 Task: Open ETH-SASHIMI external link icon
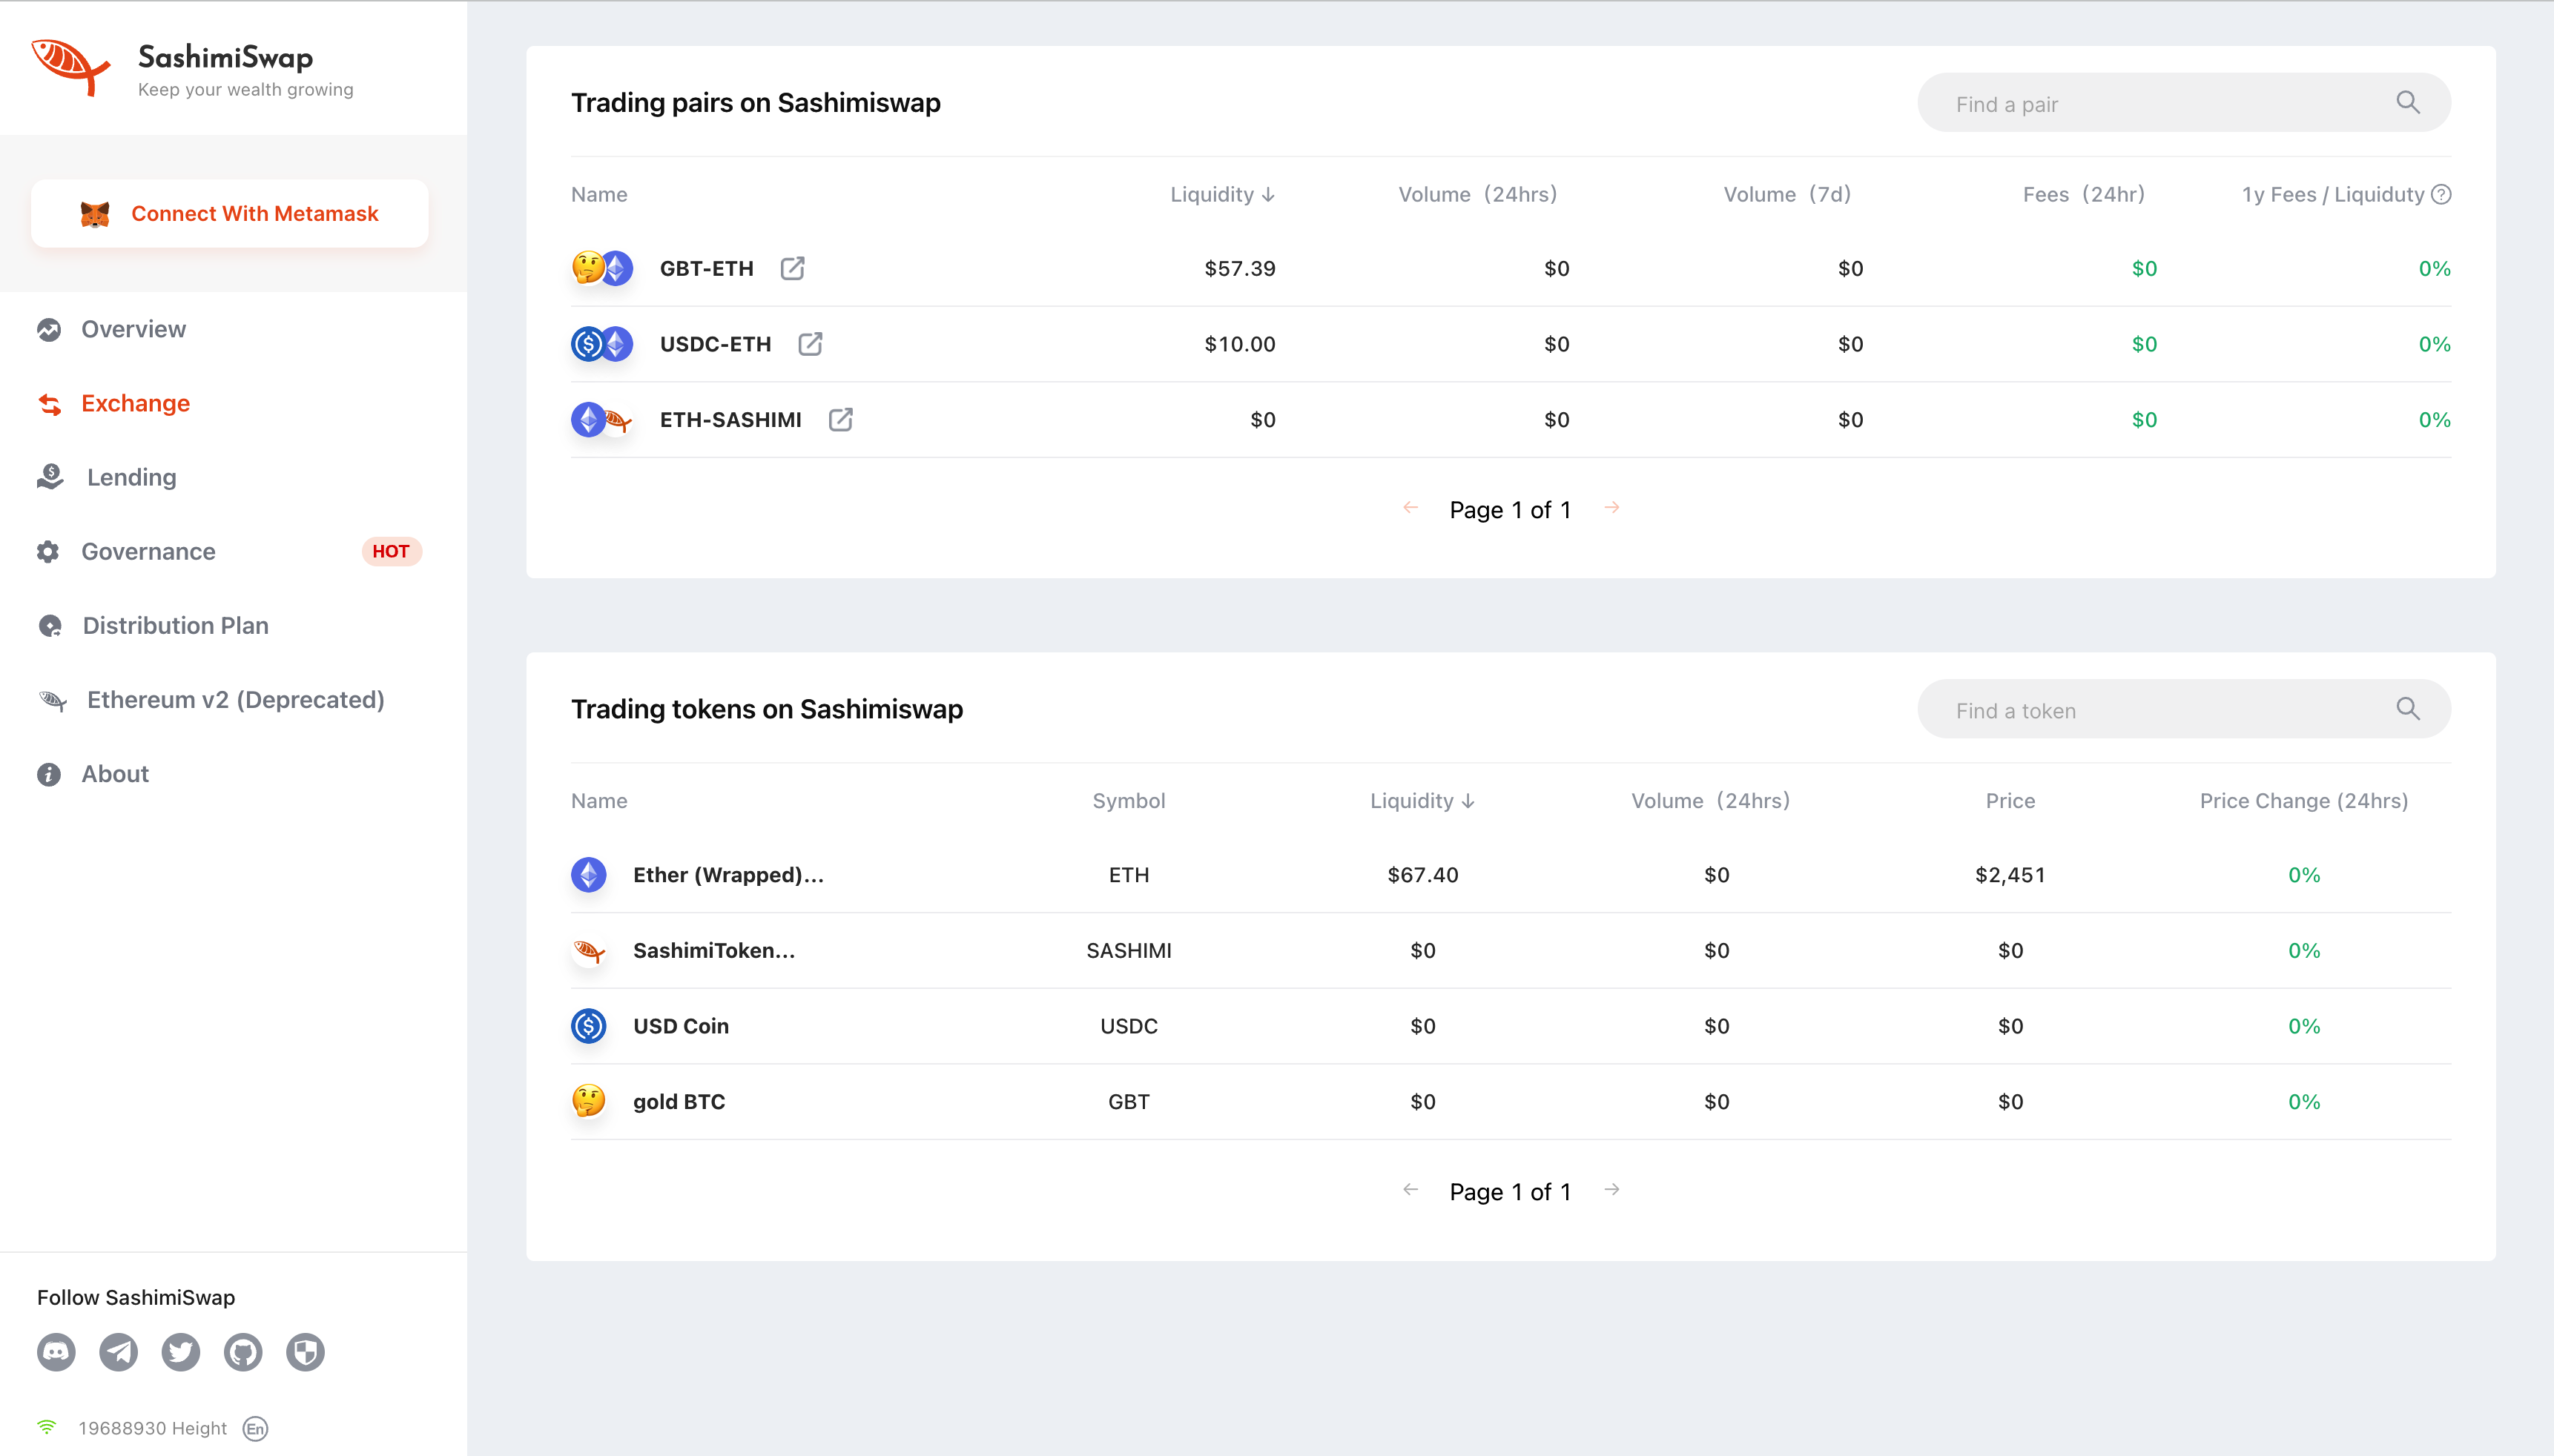pos(840,420)
